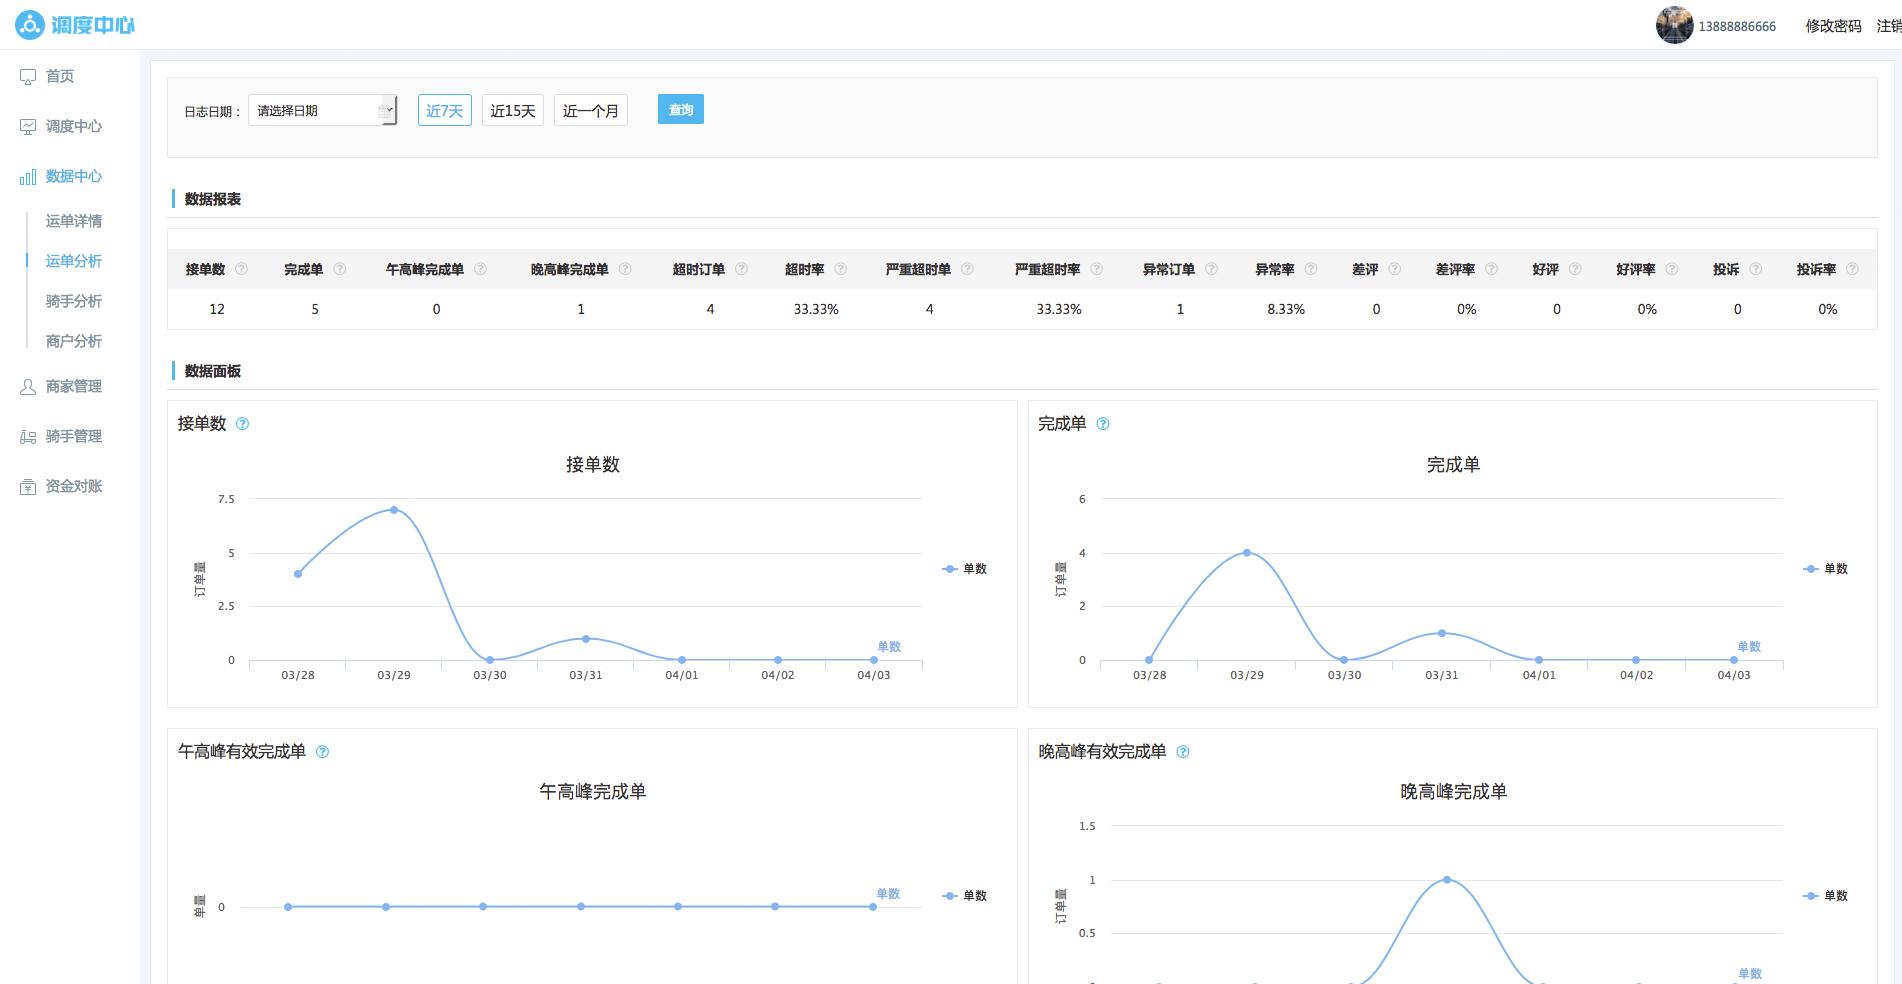
Task: Click help icon next to 接单数 column header
Action: pyautogui.click(x=241, y=269)
